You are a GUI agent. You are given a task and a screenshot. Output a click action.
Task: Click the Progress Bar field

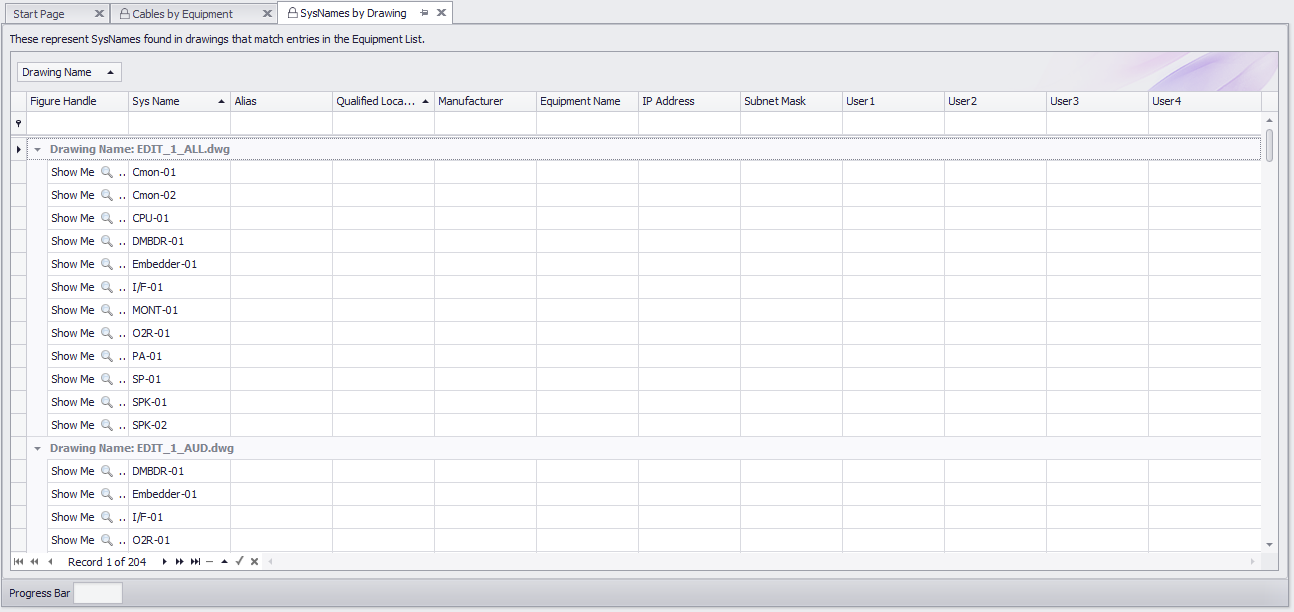coord(98,593)
